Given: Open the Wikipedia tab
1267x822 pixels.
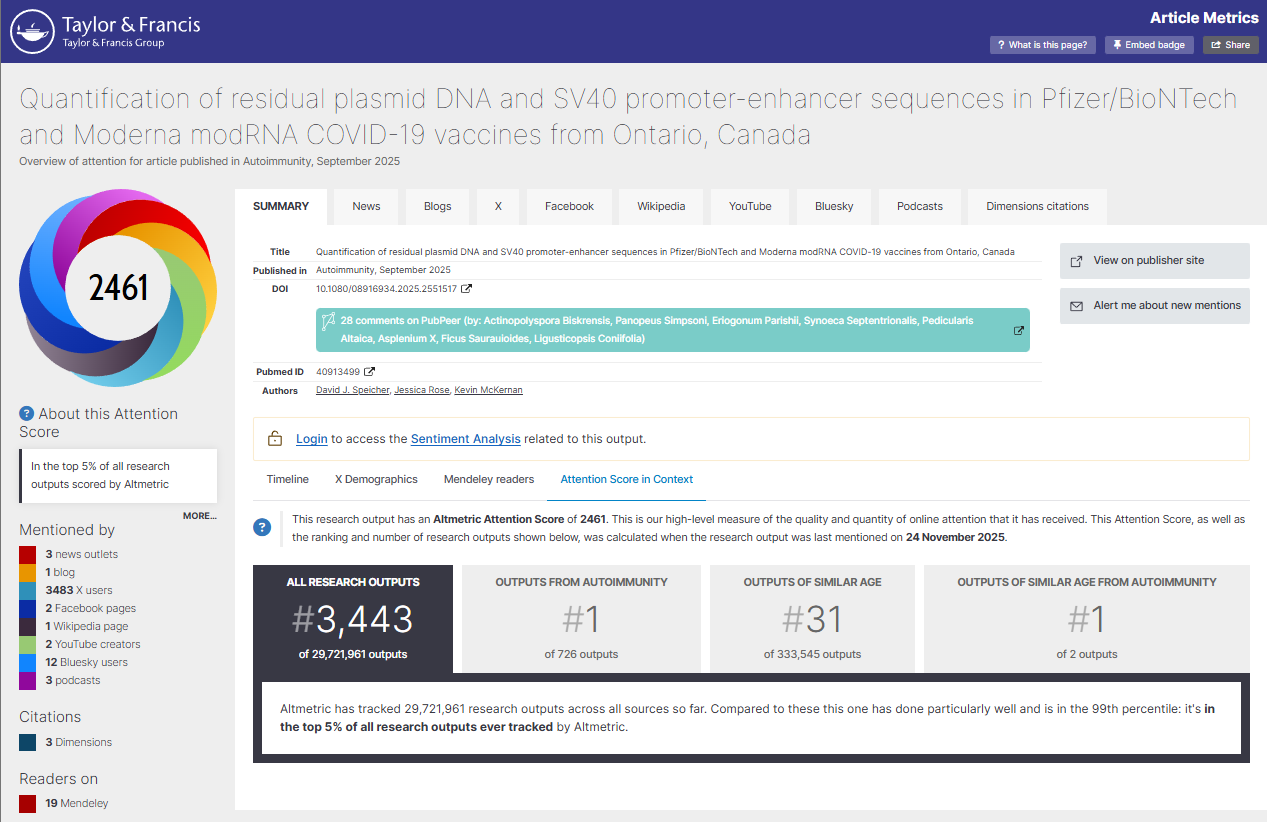Looking at the screenshot, I should pyautogui.click(x=661, y=206).
